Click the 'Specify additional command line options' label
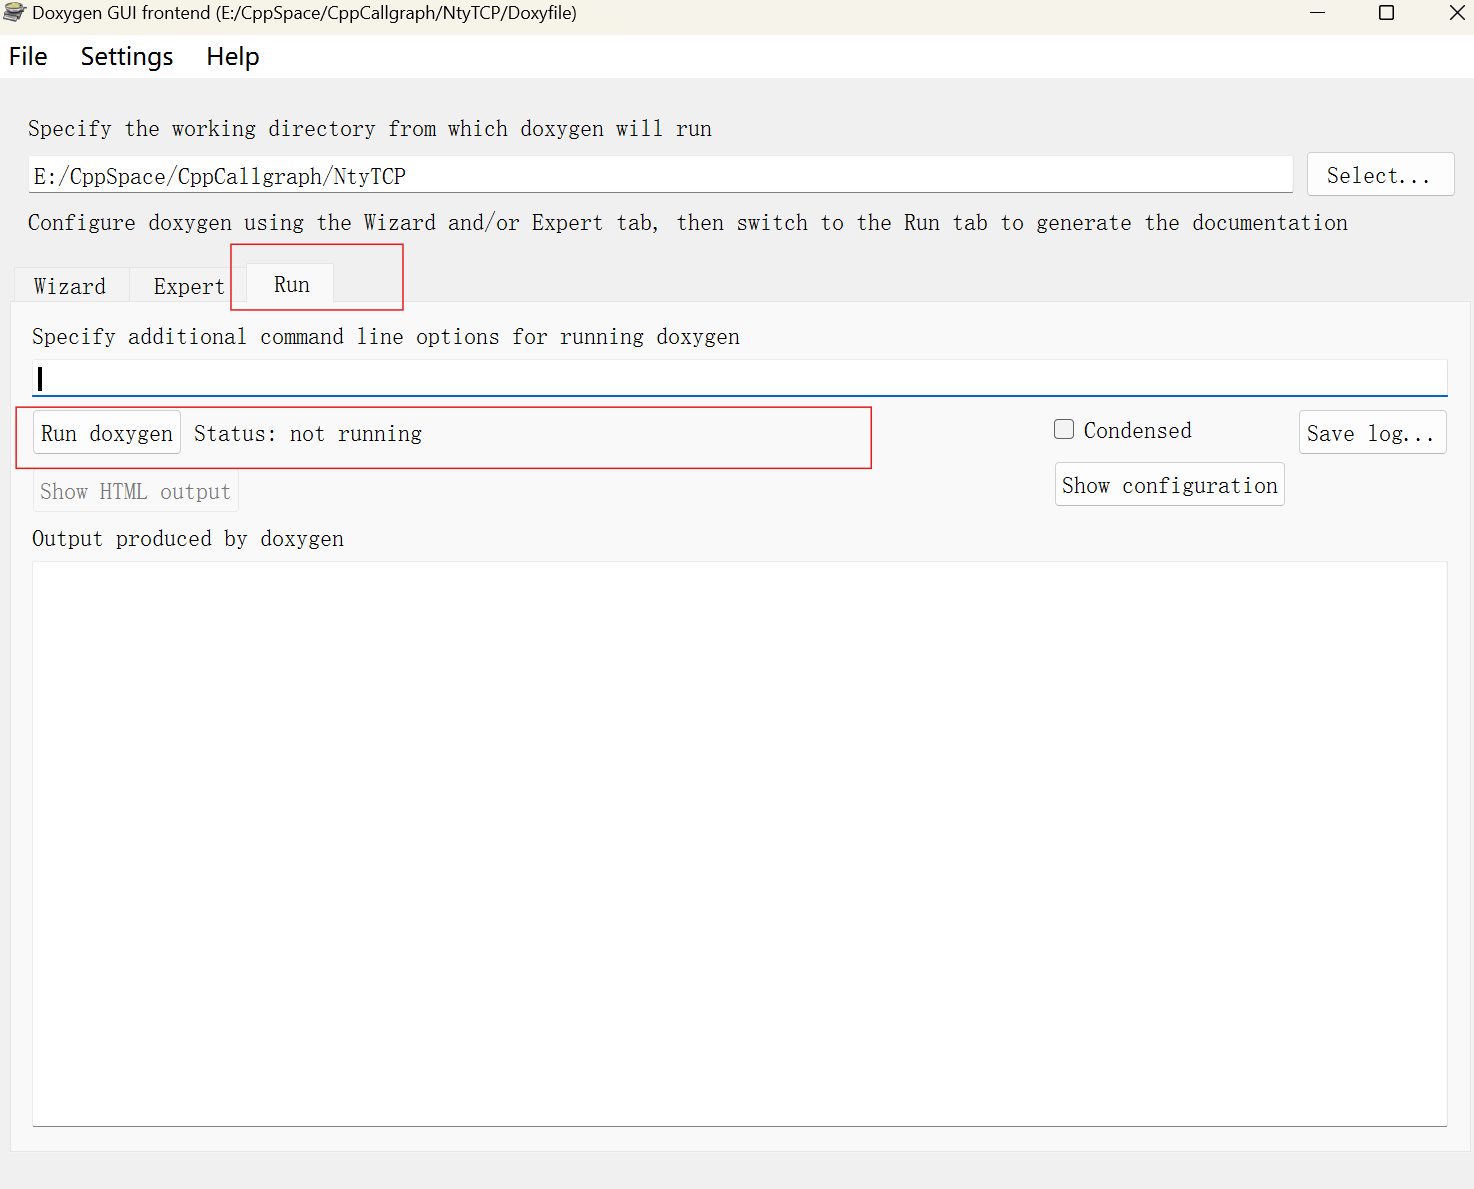Viewport: 1474px width, 1189px height. pyautogui.click(x=386, y=336)
